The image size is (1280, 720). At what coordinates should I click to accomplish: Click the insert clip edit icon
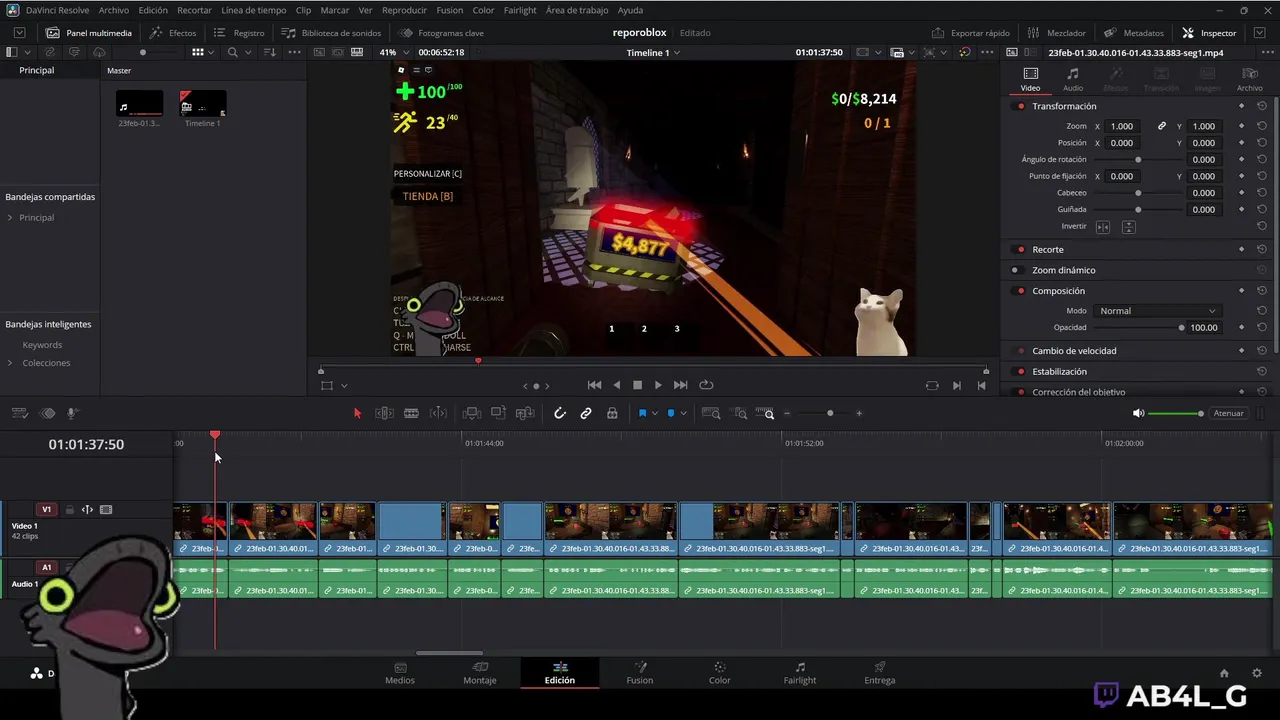472,413
